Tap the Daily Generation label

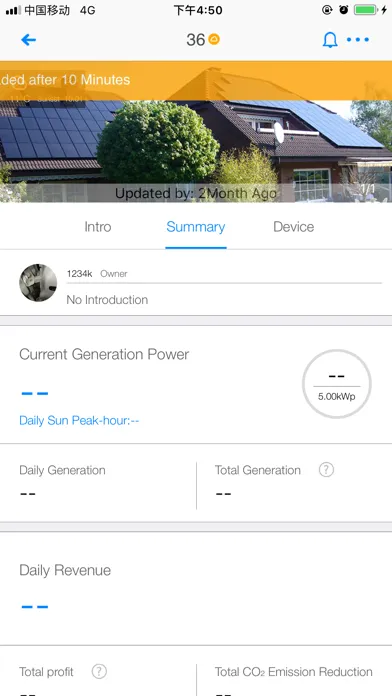coord(62,470)
